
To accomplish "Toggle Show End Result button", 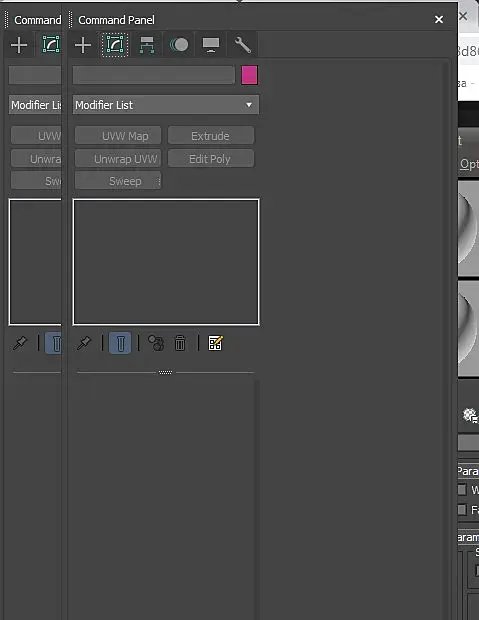I will 120,343.
